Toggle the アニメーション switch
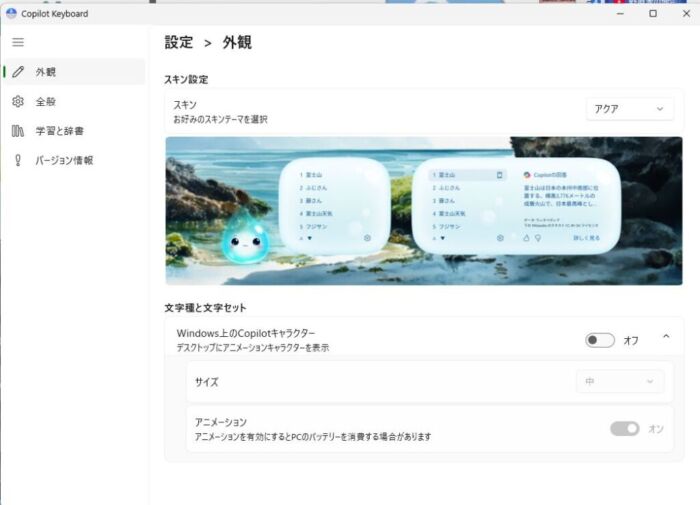The width and height of the screenshot is (700, 505). pos(625,428)
